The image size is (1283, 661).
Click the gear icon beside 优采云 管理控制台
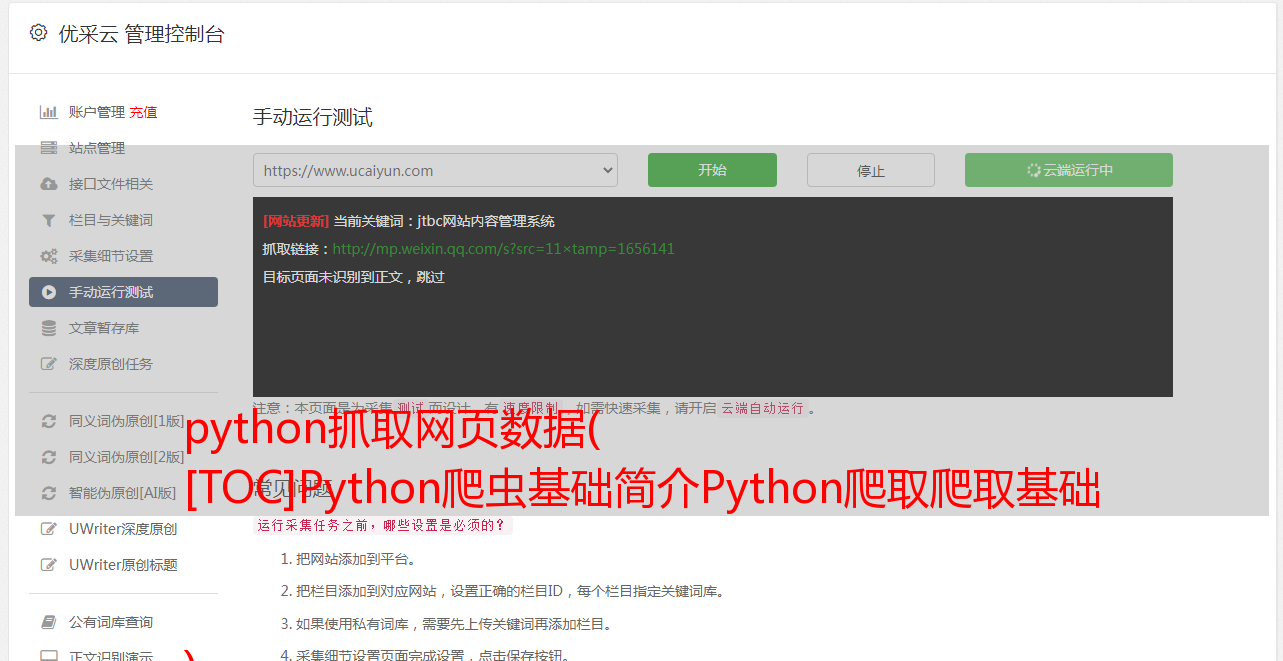click(x=38, y=33)
